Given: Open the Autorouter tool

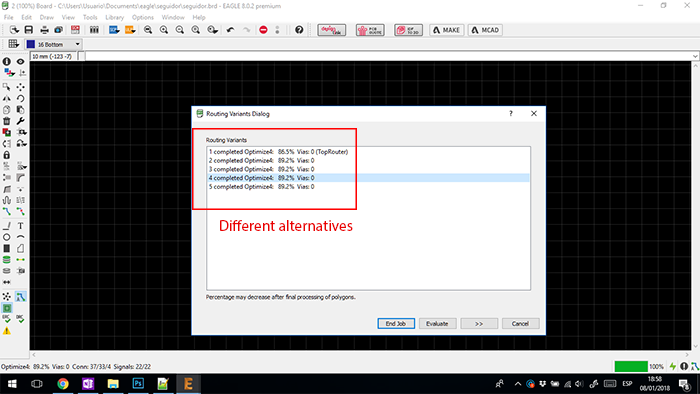Looking at the screenshot, I should tap(21, 296).
